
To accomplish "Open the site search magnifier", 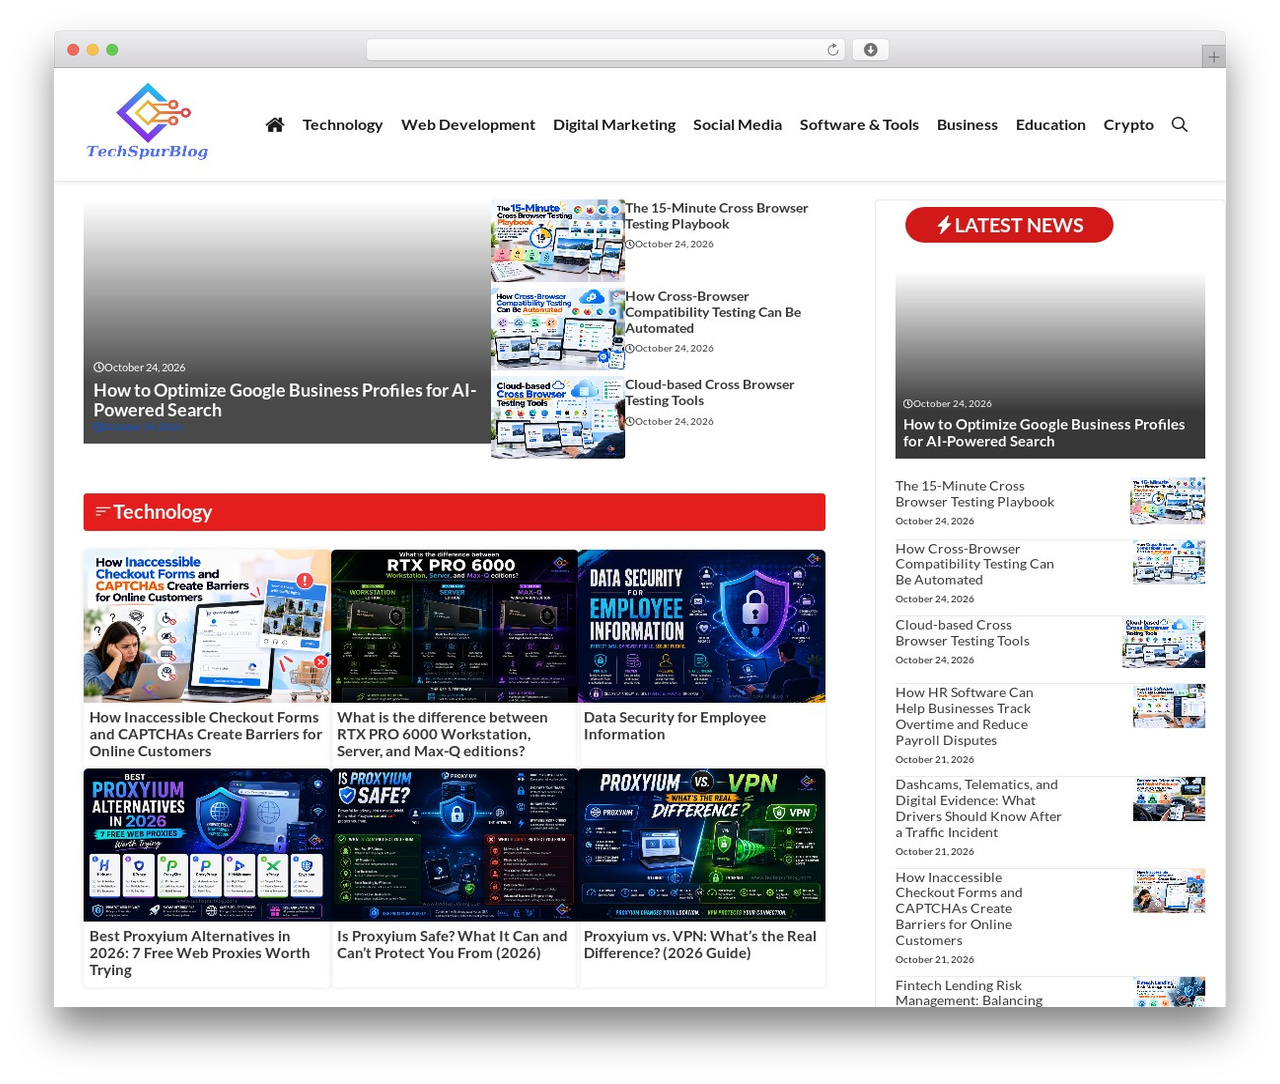I will [x=1180, y=124].
